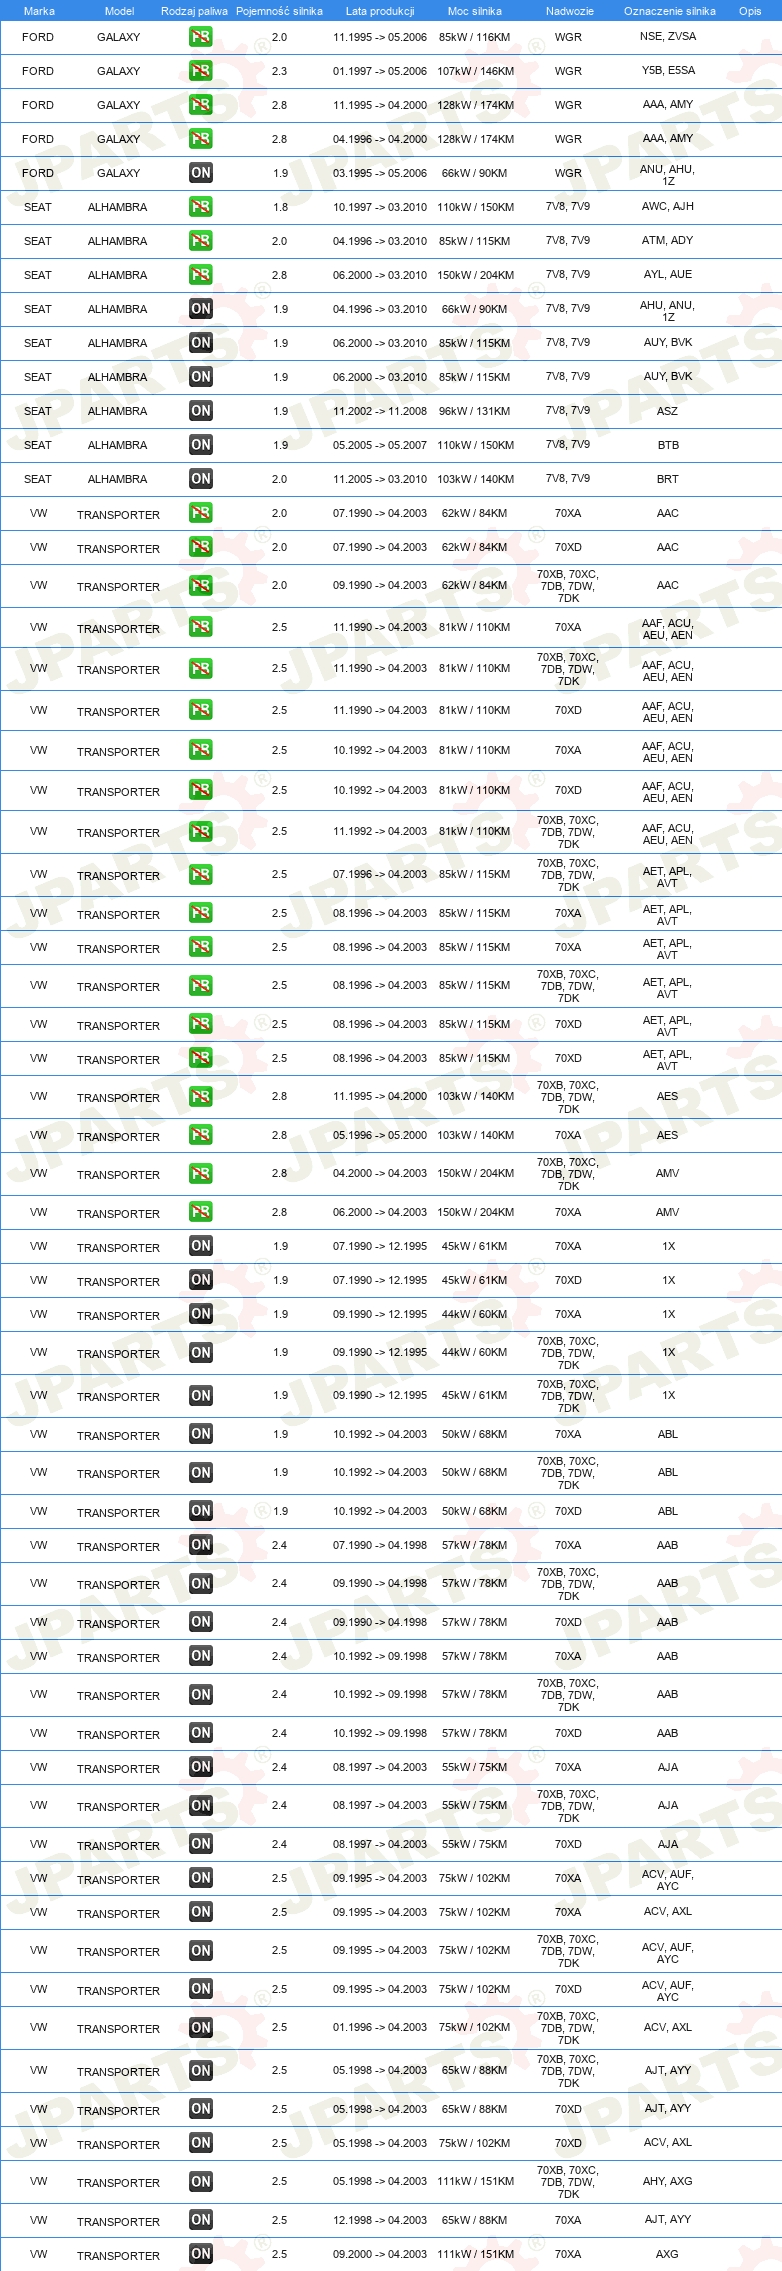The image size is (782, 2271).
Task: Select the 107kW / 146KM power cell
Action: click(476, 71)
